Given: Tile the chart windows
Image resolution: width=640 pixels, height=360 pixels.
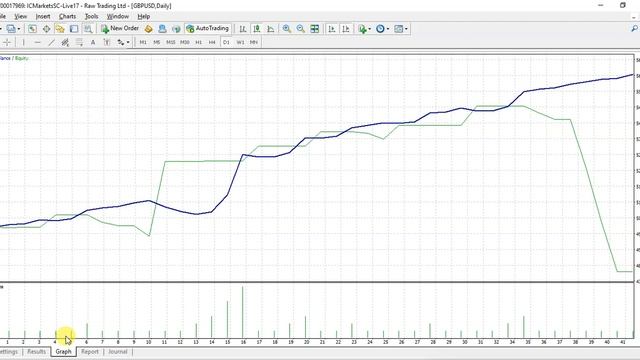Looking at the screenshot, I should (x=315, y=29).
